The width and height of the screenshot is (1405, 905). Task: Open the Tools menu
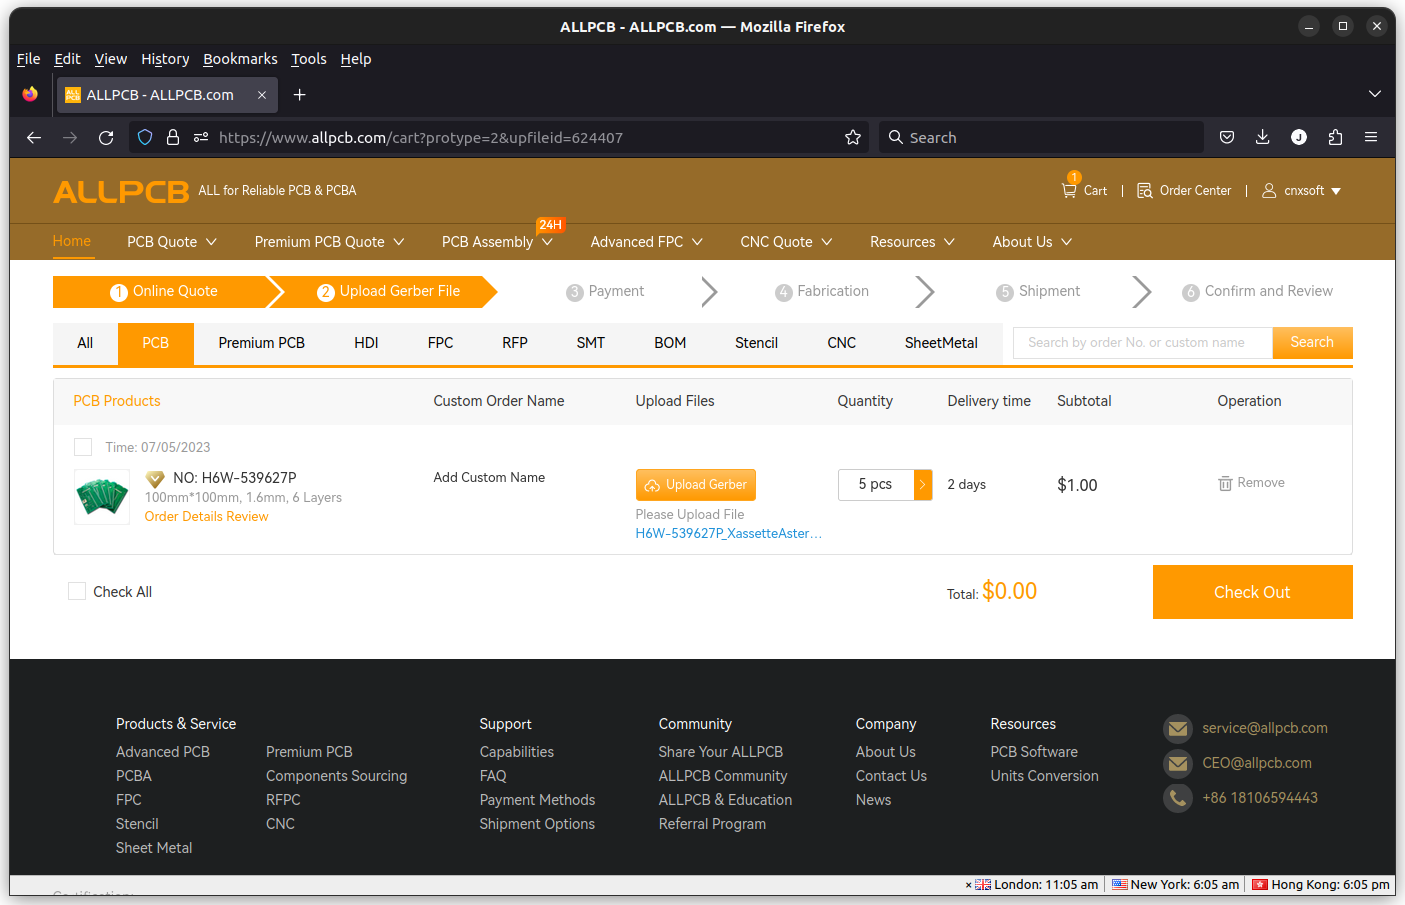[x=309, y=59]
